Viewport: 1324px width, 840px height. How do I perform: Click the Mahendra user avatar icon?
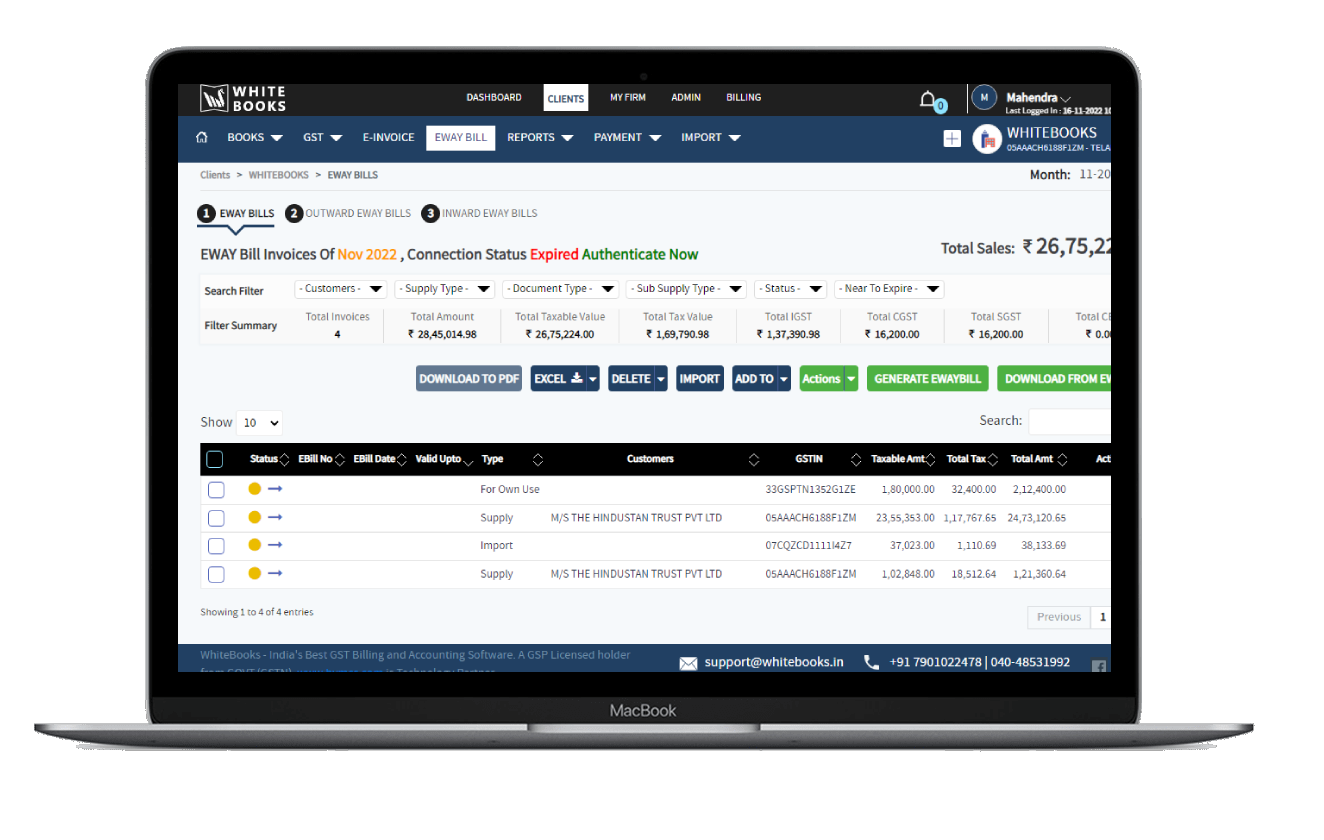point(984,98)
